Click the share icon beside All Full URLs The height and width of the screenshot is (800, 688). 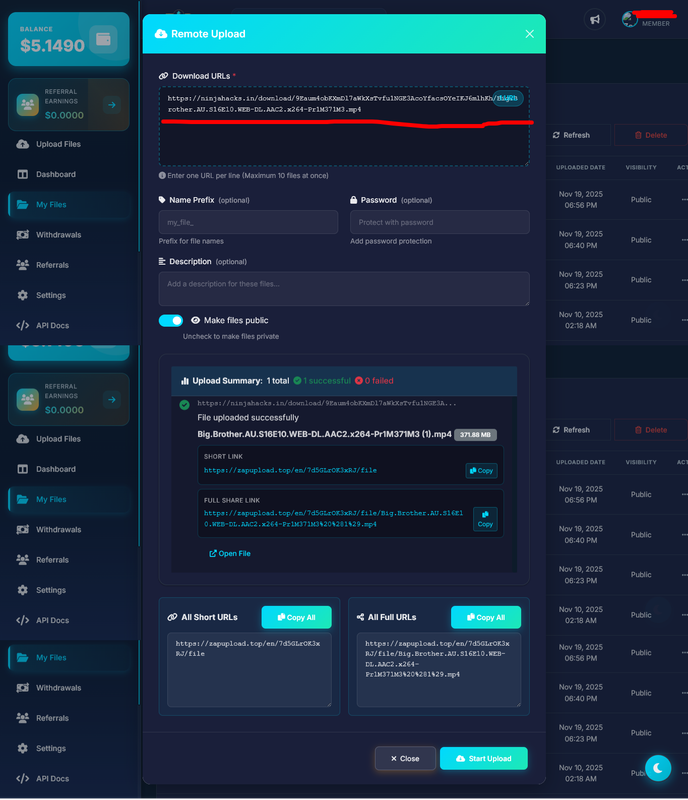[360, 617]
